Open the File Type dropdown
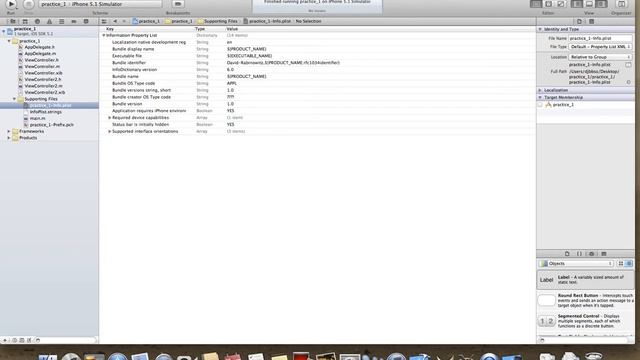Screen dimensions: 640x360 click(600, 47)
